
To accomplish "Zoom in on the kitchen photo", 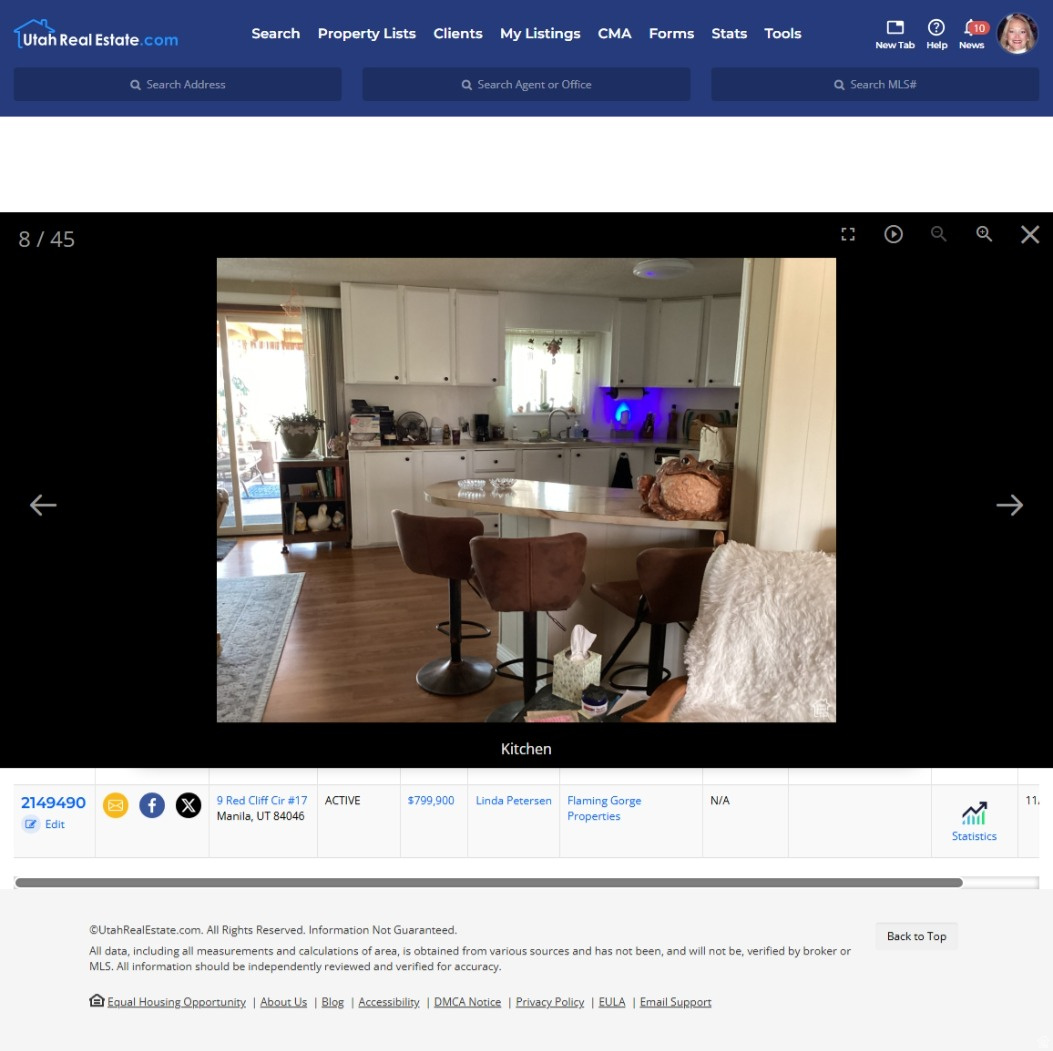I will 984,233.
